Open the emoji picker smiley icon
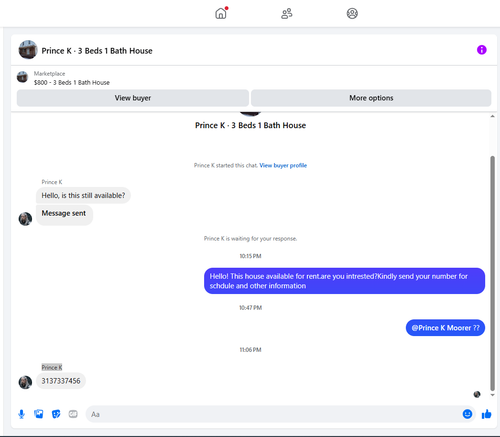 (467, 414)
